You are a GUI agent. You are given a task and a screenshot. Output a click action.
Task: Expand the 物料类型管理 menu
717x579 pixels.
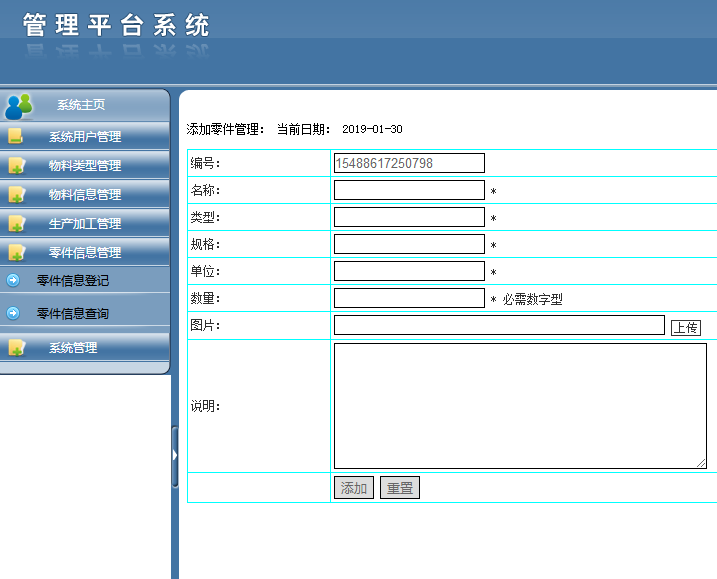tap(85, 165)
